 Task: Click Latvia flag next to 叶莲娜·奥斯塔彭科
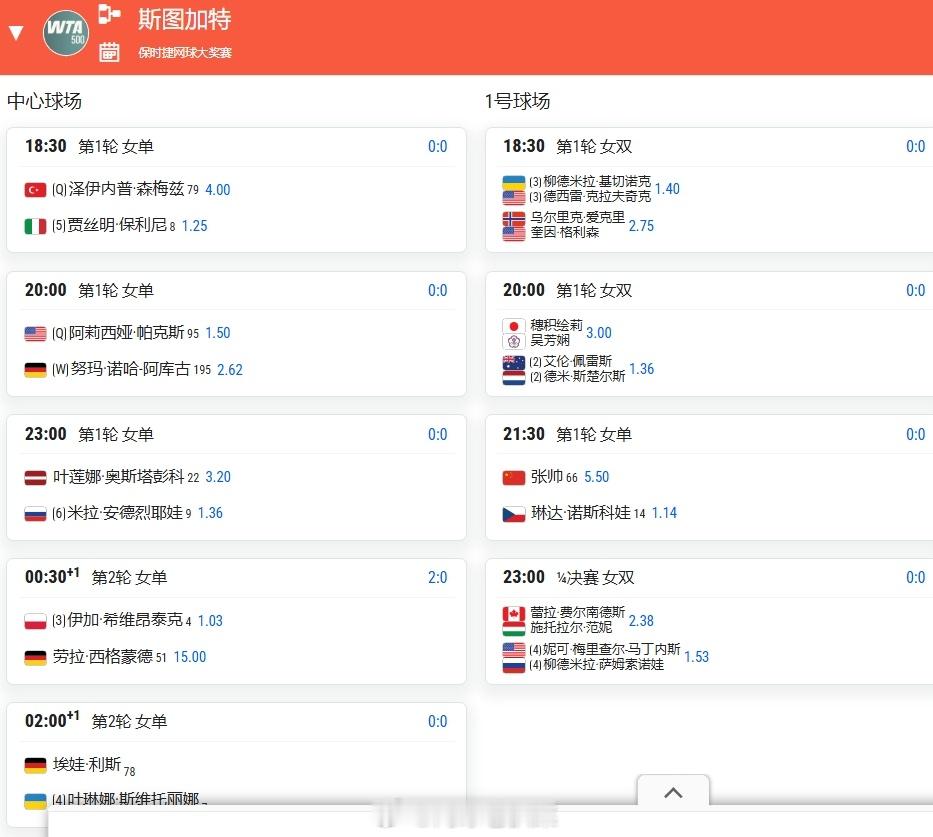35,478
